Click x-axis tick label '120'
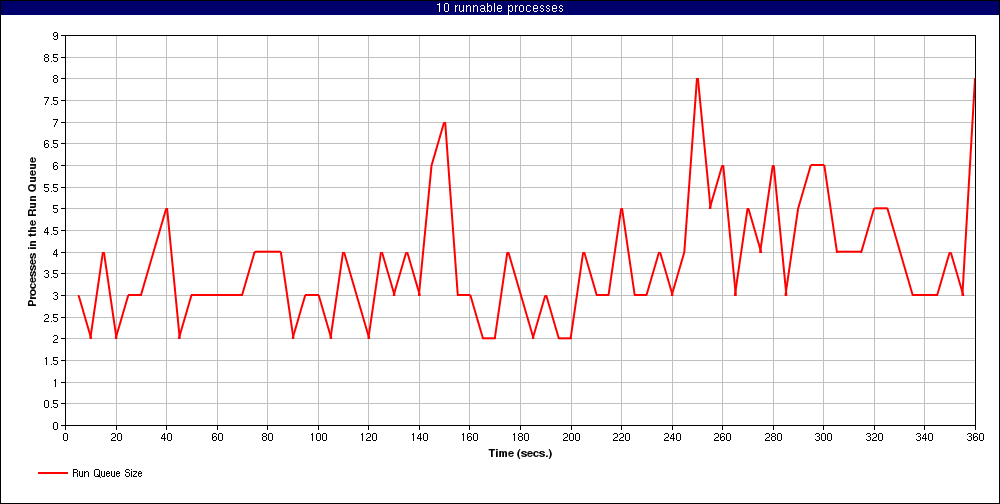1000x504 pixels. click(369, 437)
